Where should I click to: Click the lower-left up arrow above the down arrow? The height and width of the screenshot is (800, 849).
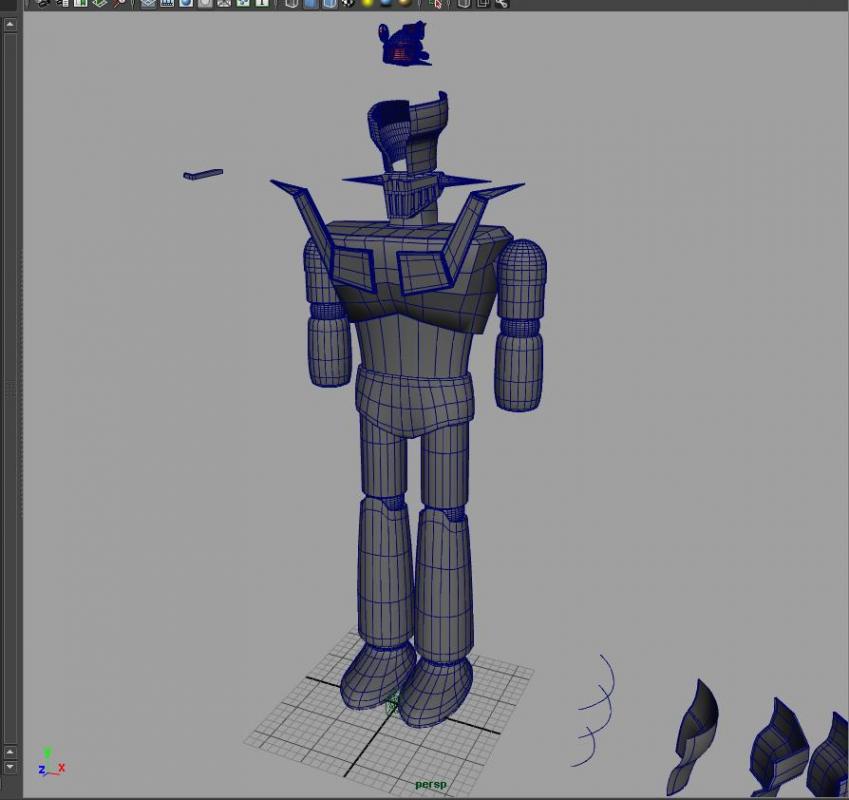[x=10, y=752]
